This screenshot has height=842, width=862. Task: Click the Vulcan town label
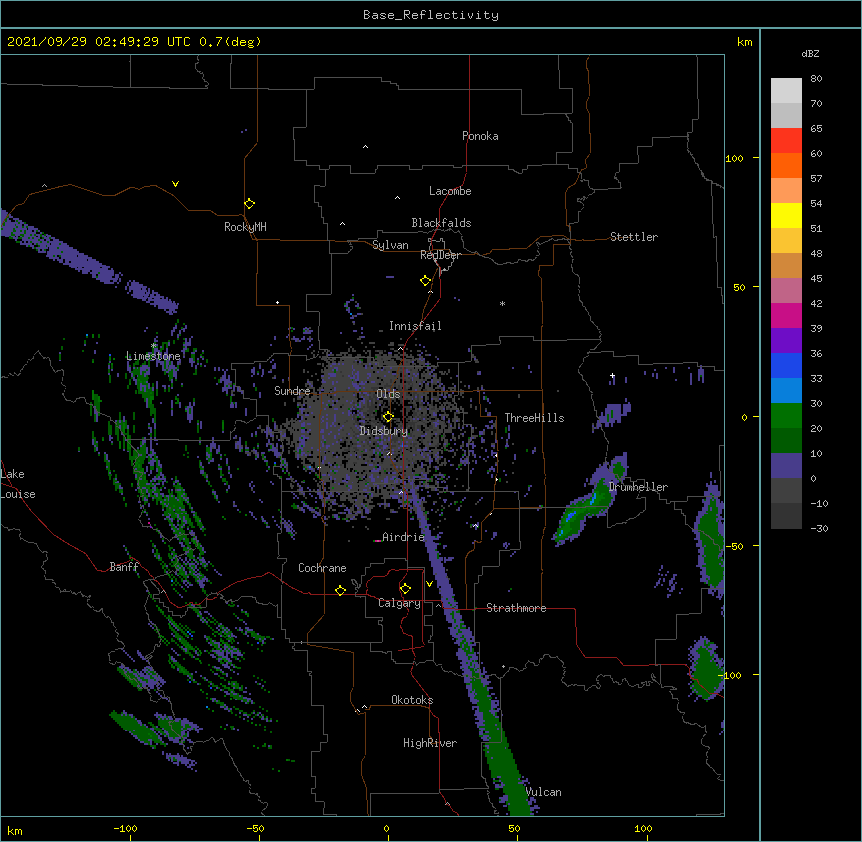(544, 792)
